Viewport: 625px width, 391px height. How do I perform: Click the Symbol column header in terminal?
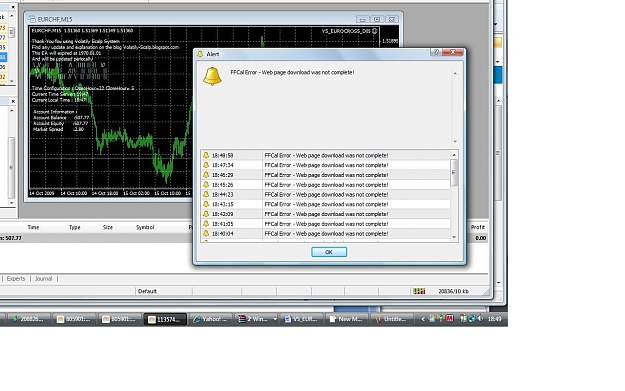(x=145, y=227)
